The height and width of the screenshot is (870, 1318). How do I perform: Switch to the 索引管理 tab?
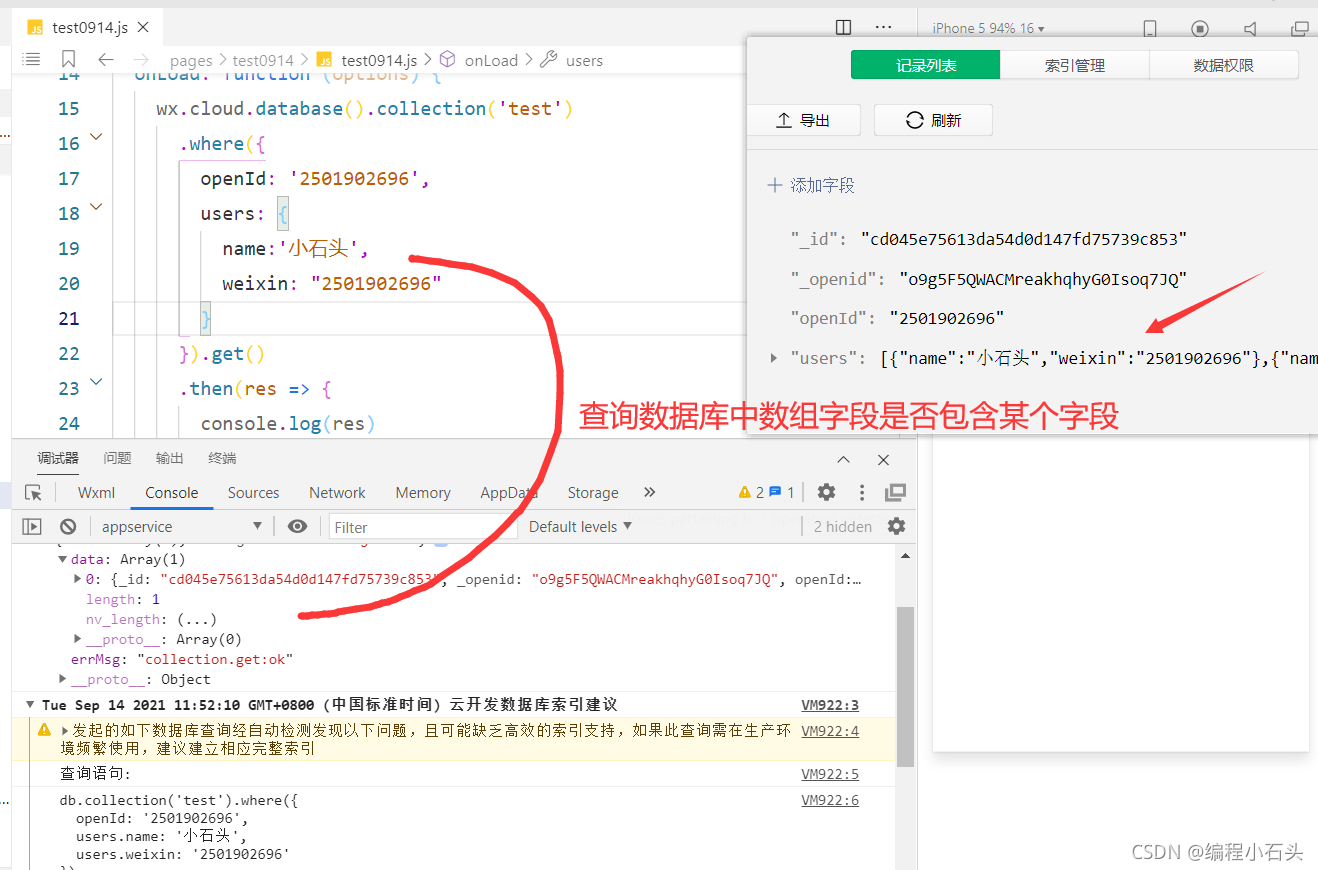click(1075, 64)
